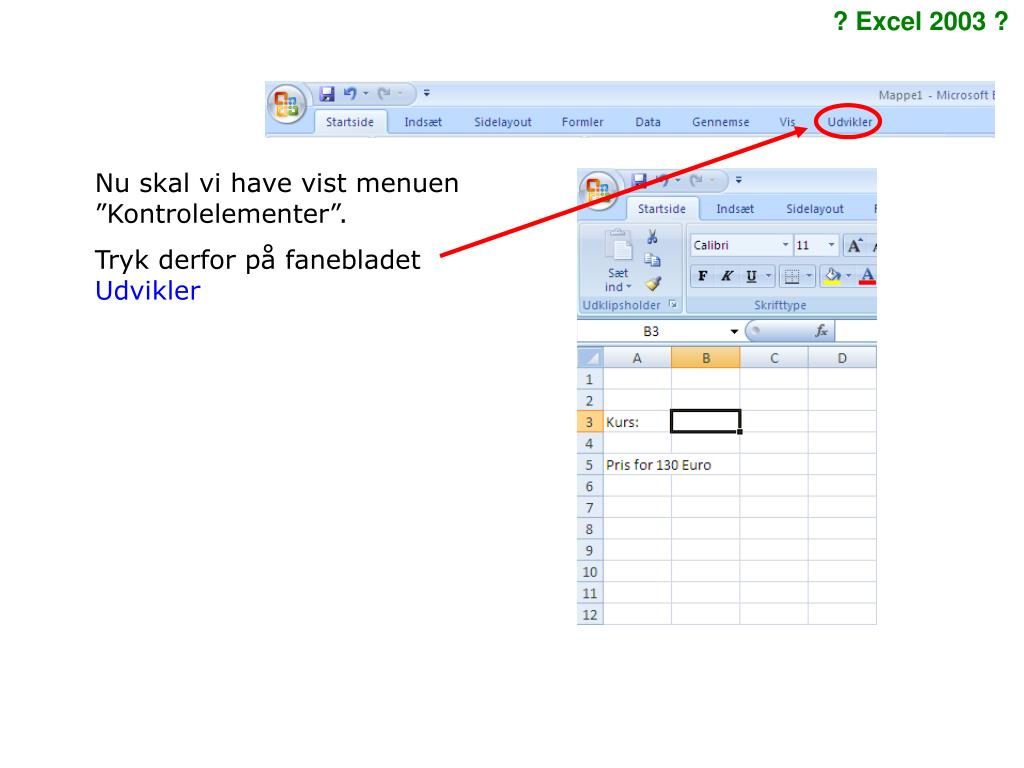The height and width of the screenshot is (768, 1024).
Task: Click the Cut scissors icon
Action: point(652,237)
